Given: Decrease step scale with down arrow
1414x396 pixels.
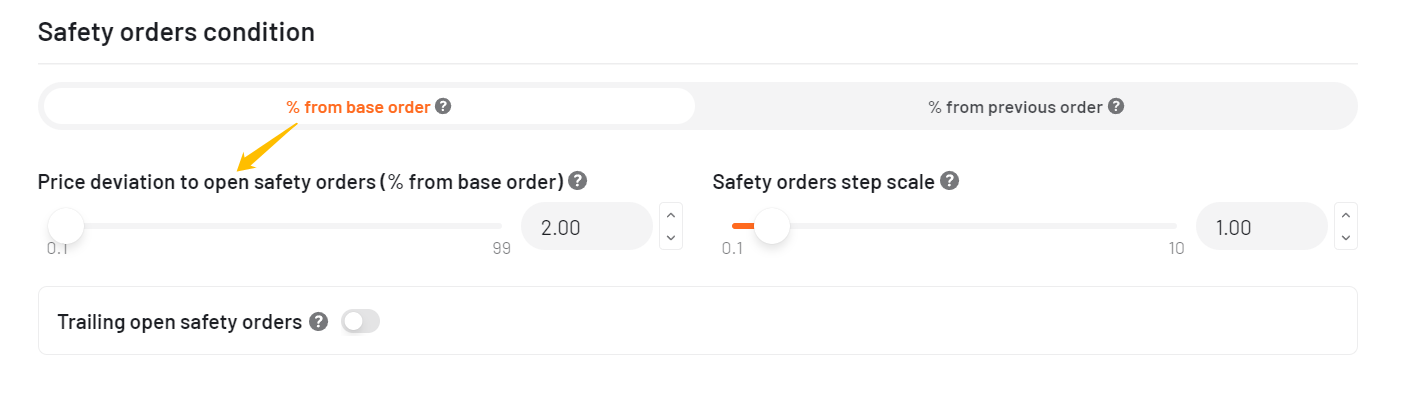Looking at the screenshot, I should [1346, 238].
